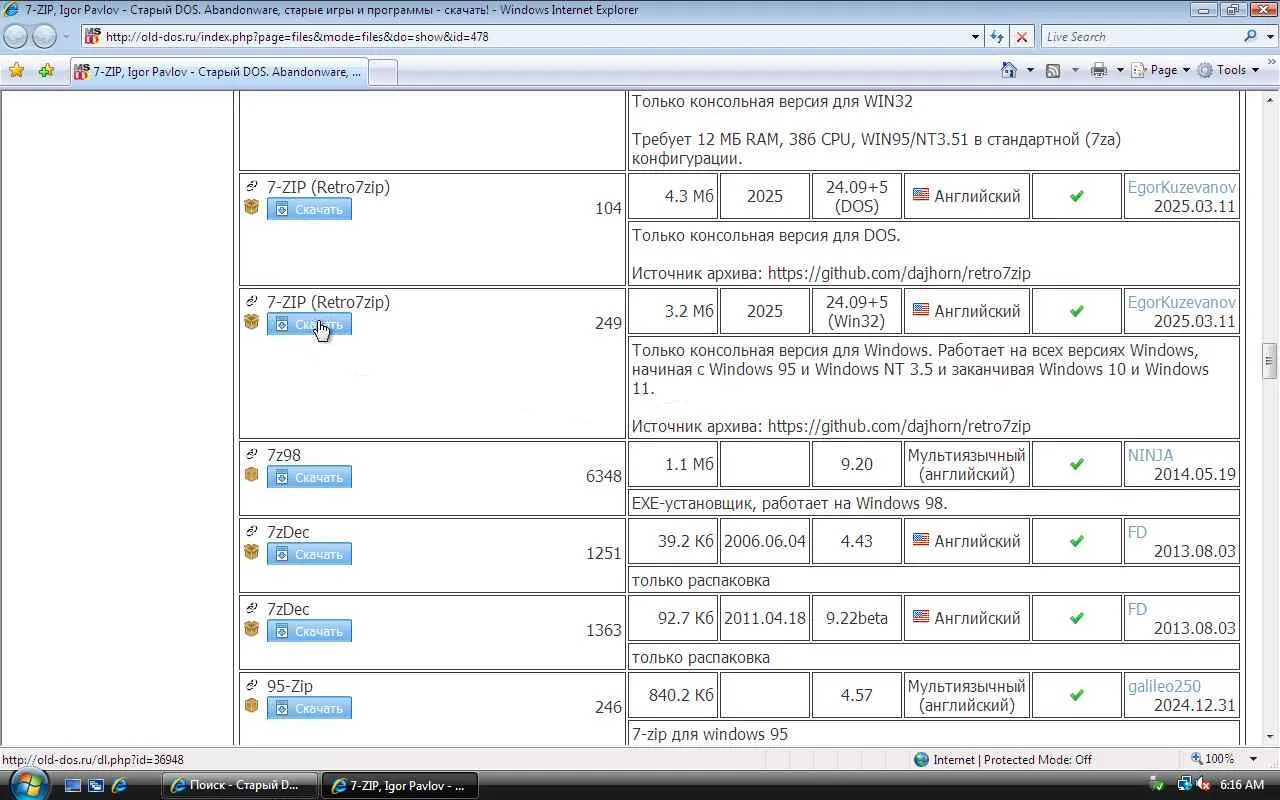Image resolution: width=1280 pixels, height=800 pixels.
Task: Open the Tools menu dropdown arrow
Action: pos(1255,70)
